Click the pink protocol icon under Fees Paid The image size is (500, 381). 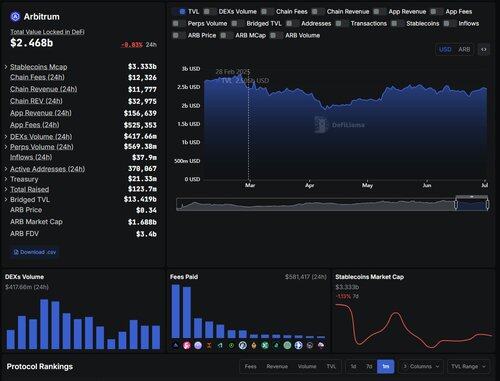tap(187, 345)
